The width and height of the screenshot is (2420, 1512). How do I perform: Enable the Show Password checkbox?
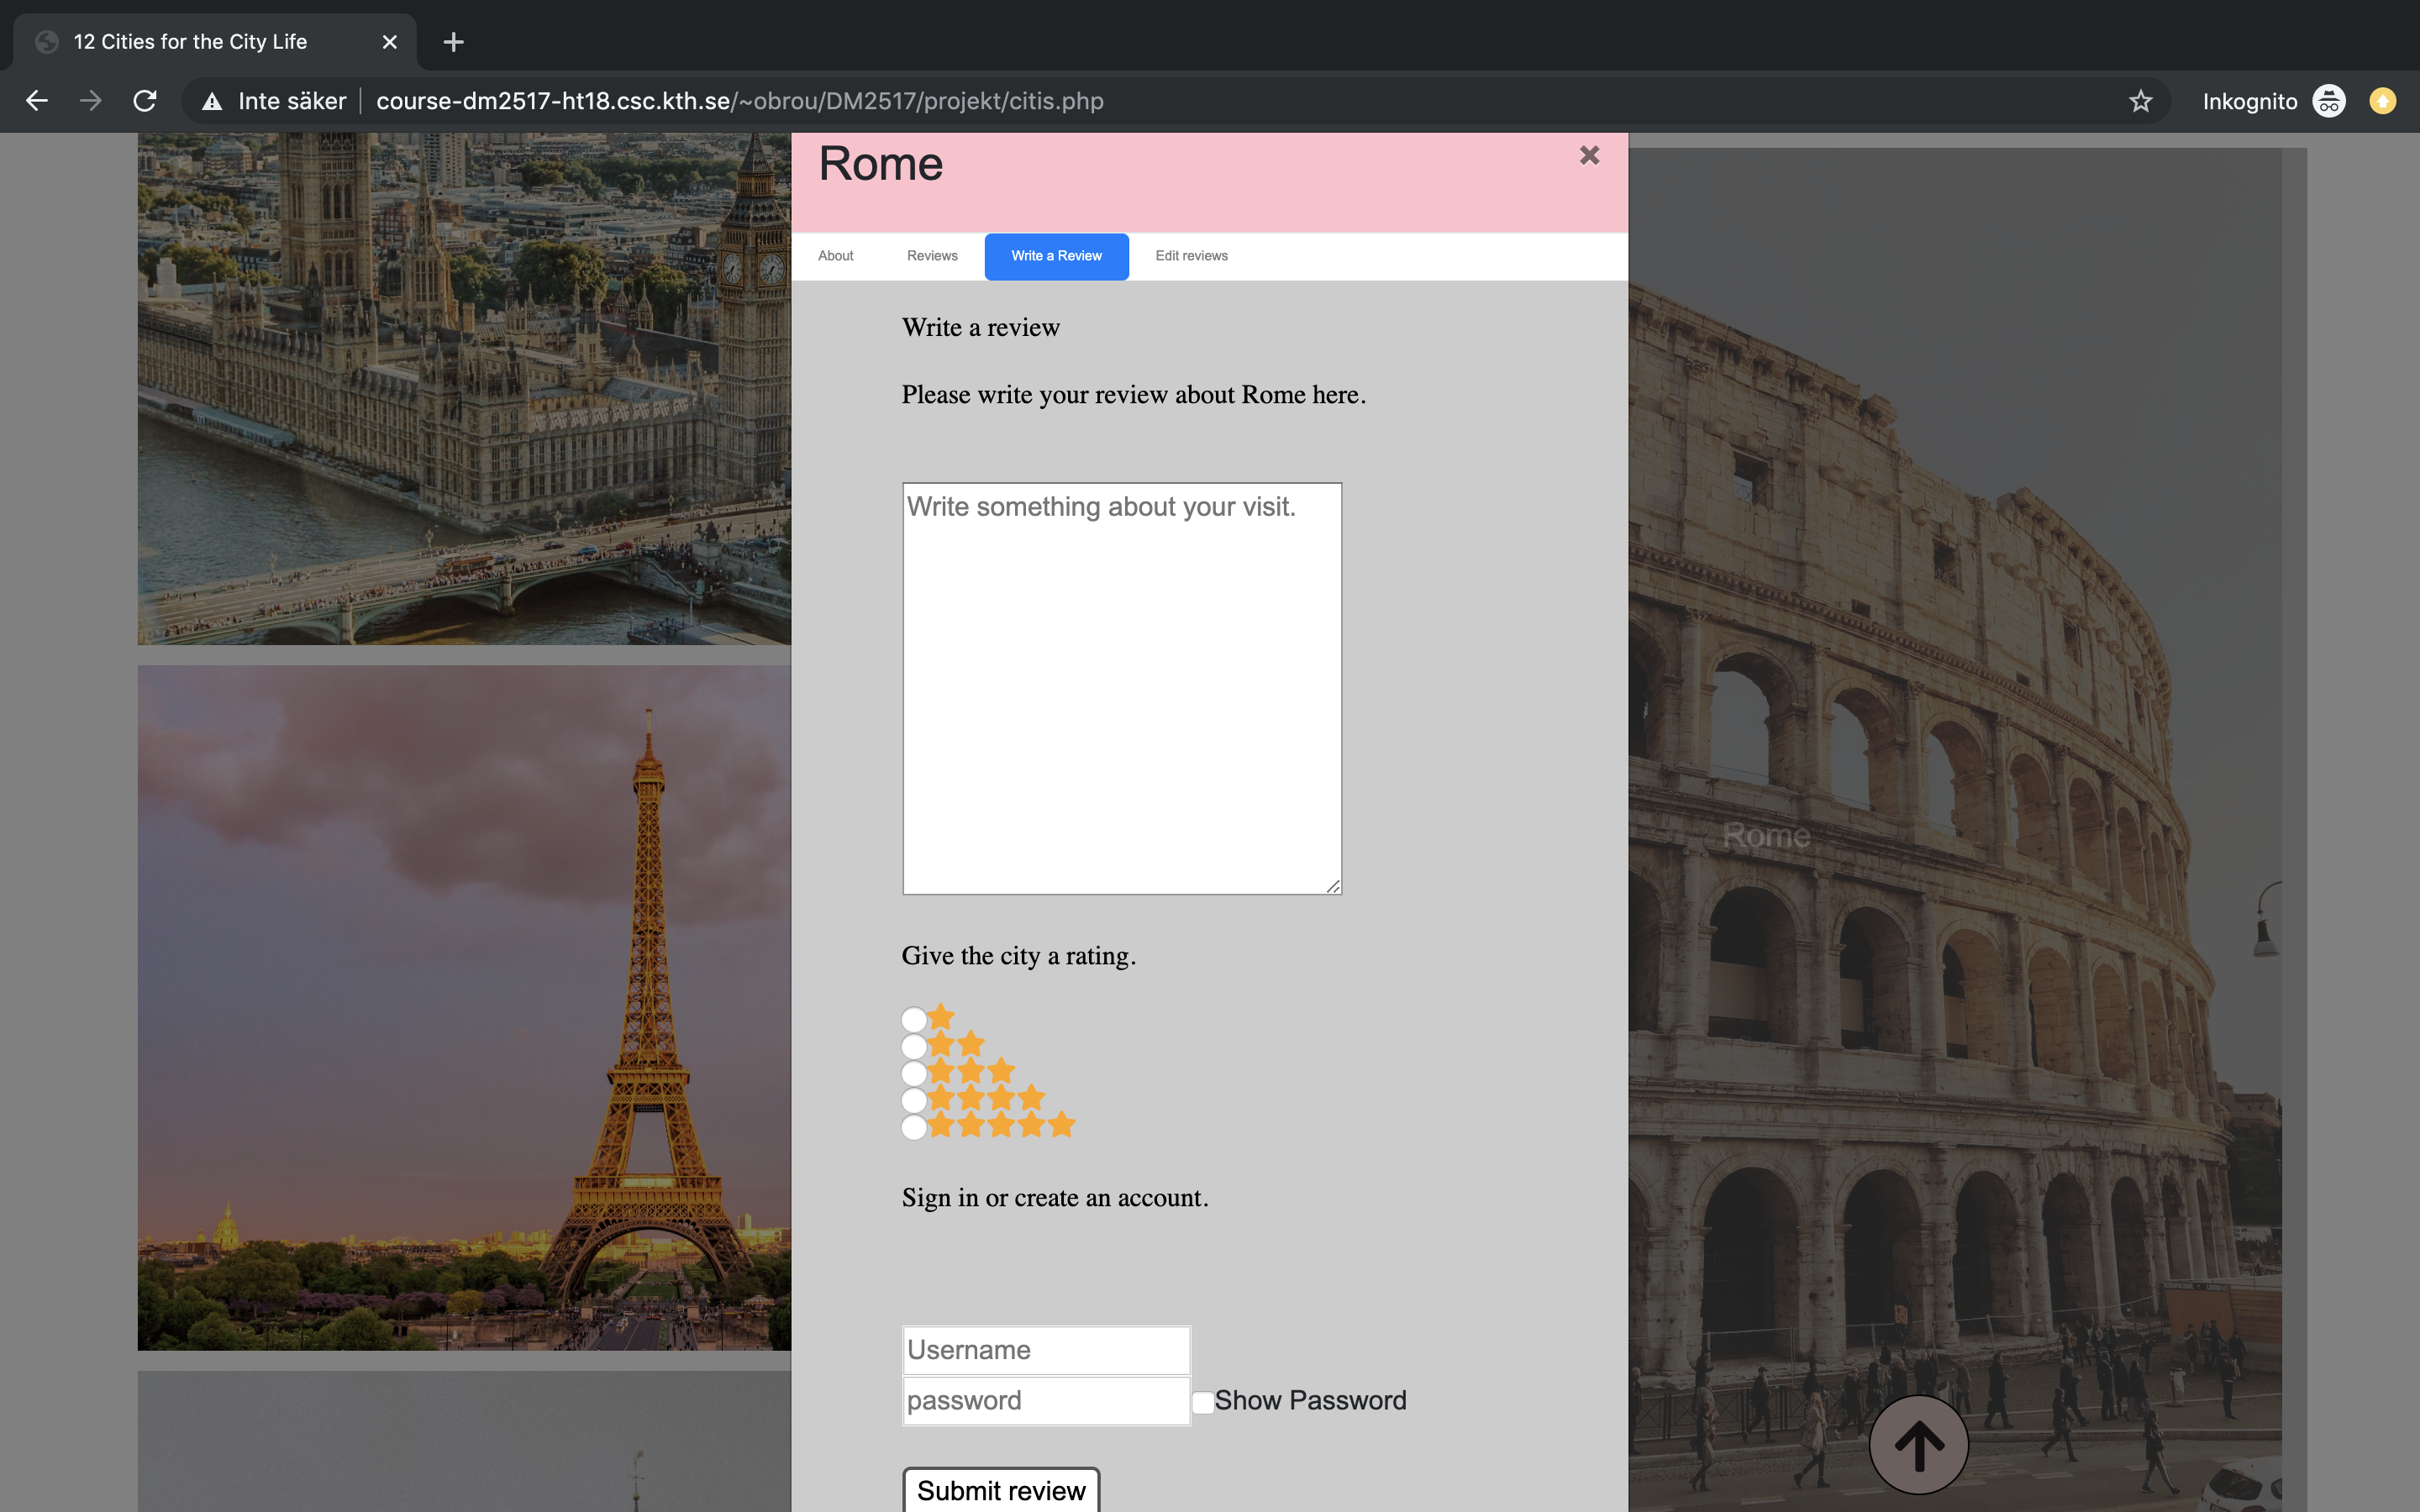1203,1402
